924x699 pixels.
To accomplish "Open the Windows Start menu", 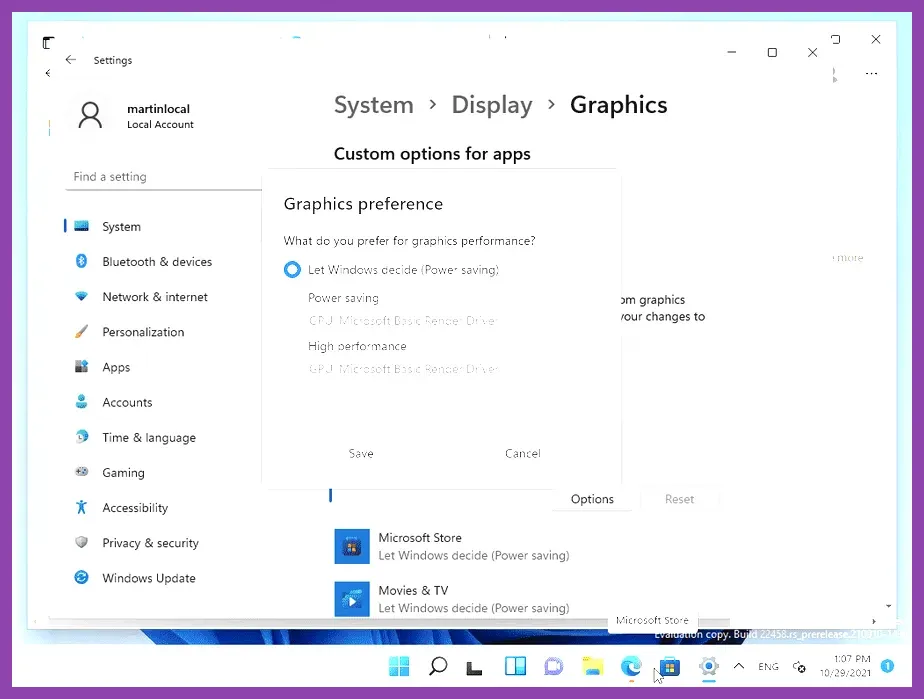I will coord(399,667).
